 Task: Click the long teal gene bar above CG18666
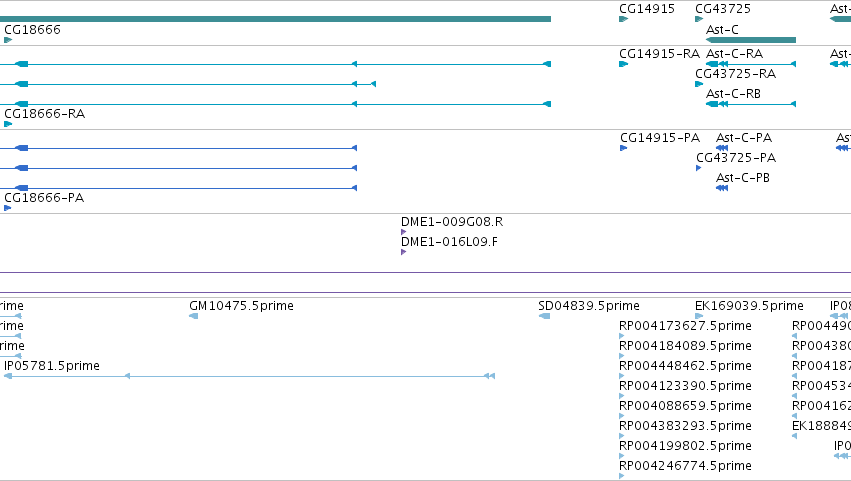275,19
